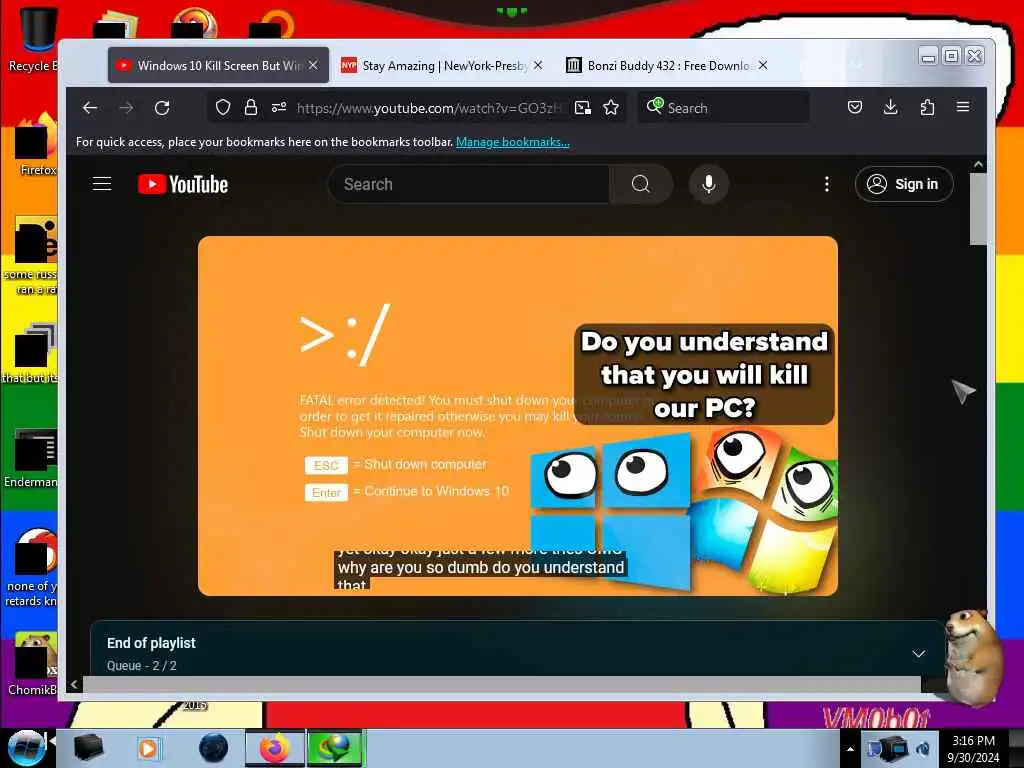Viewport: 1024px width, 768px height.
Task: Click the horizontal scrollbar left arrow
Action: click(x=74, y=684)
